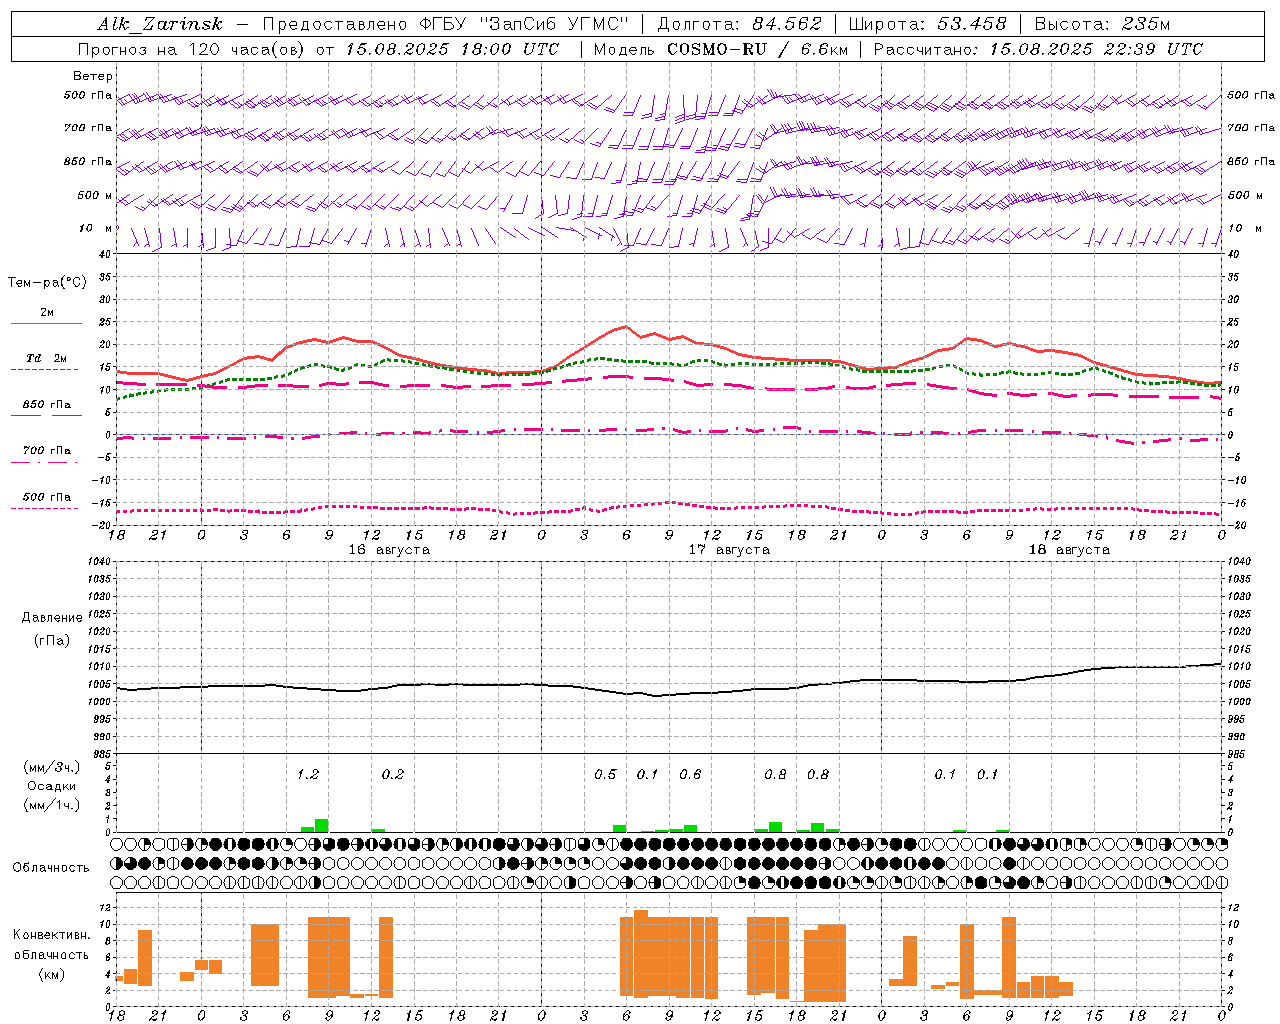Click the station name Aik_Zarinsk in the header
Viewport: 1280px width, 1024px height.
[160, 24]
